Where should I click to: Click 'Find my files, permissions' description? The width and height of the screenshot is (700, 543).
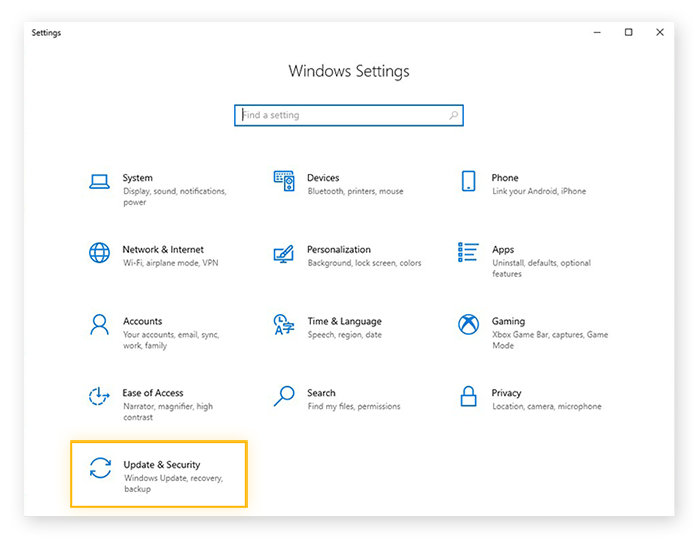point(354,406)
